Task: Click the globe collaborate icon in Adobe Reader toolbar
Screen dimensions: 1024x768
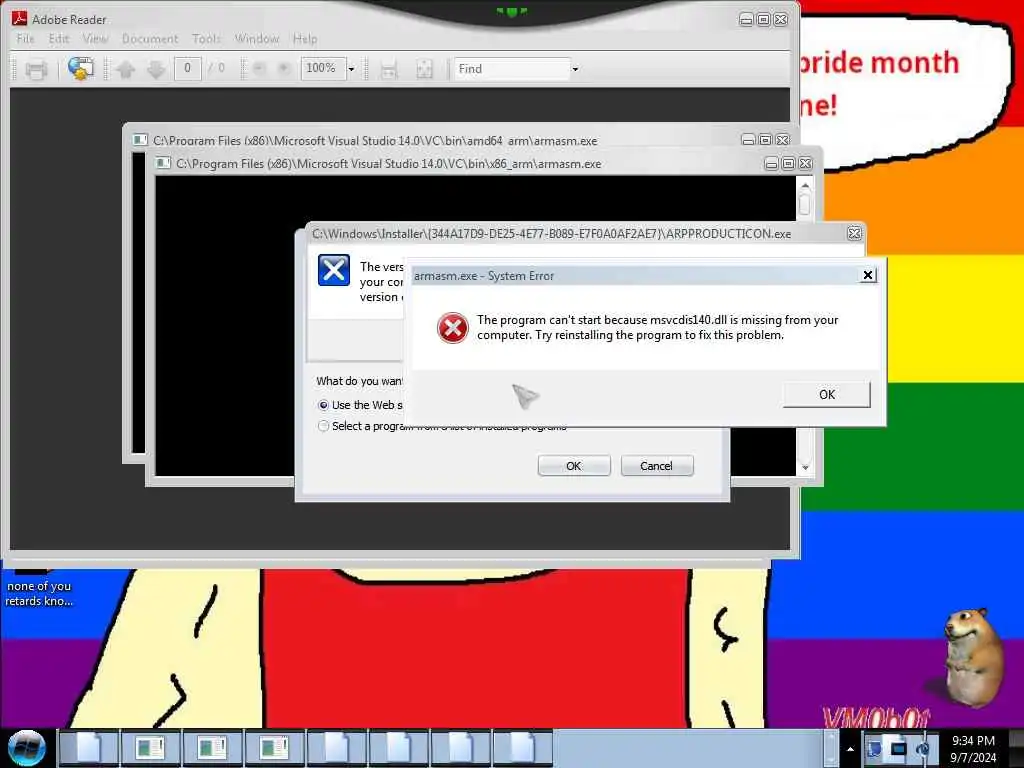Action: click(81, 69)
